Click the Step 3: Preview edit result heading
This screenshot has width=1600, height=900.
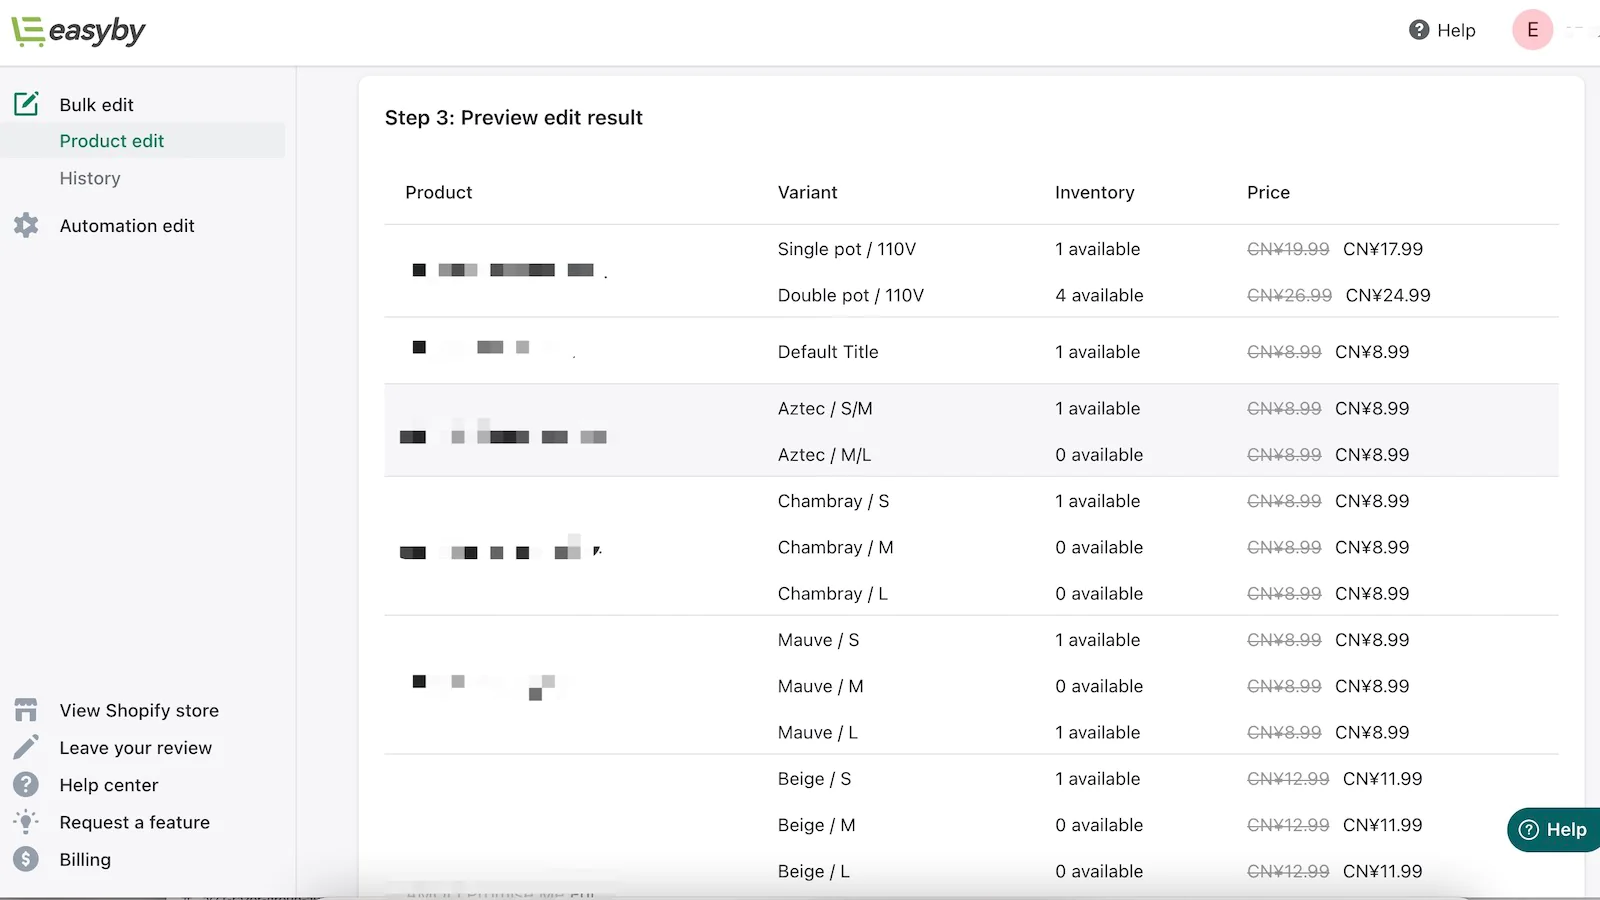[514, 118]
